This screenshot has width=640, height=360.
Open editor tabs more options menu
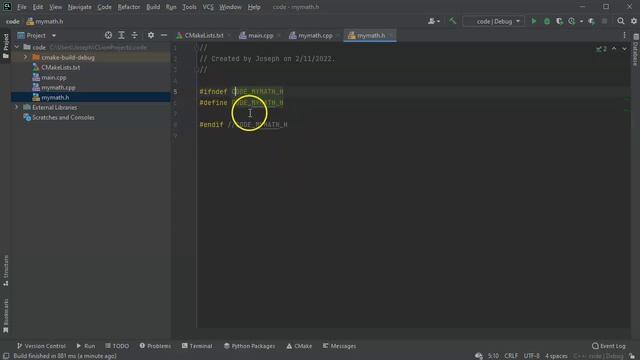624,36
